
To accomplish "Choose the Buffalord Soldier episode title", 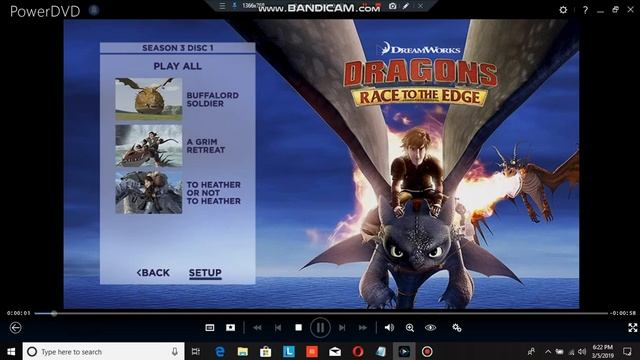I will click(x=213, y=99).
